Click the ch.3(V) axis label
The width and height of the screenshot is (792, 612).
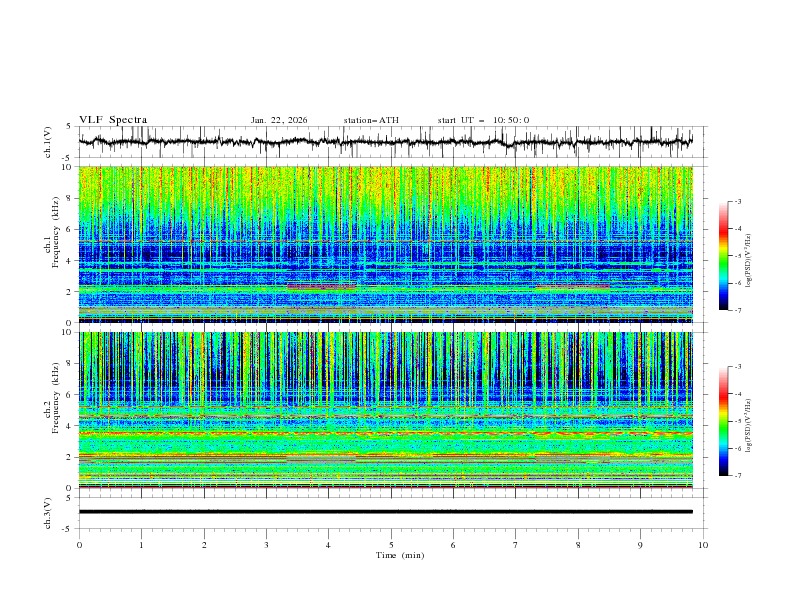tap(48, 511)
